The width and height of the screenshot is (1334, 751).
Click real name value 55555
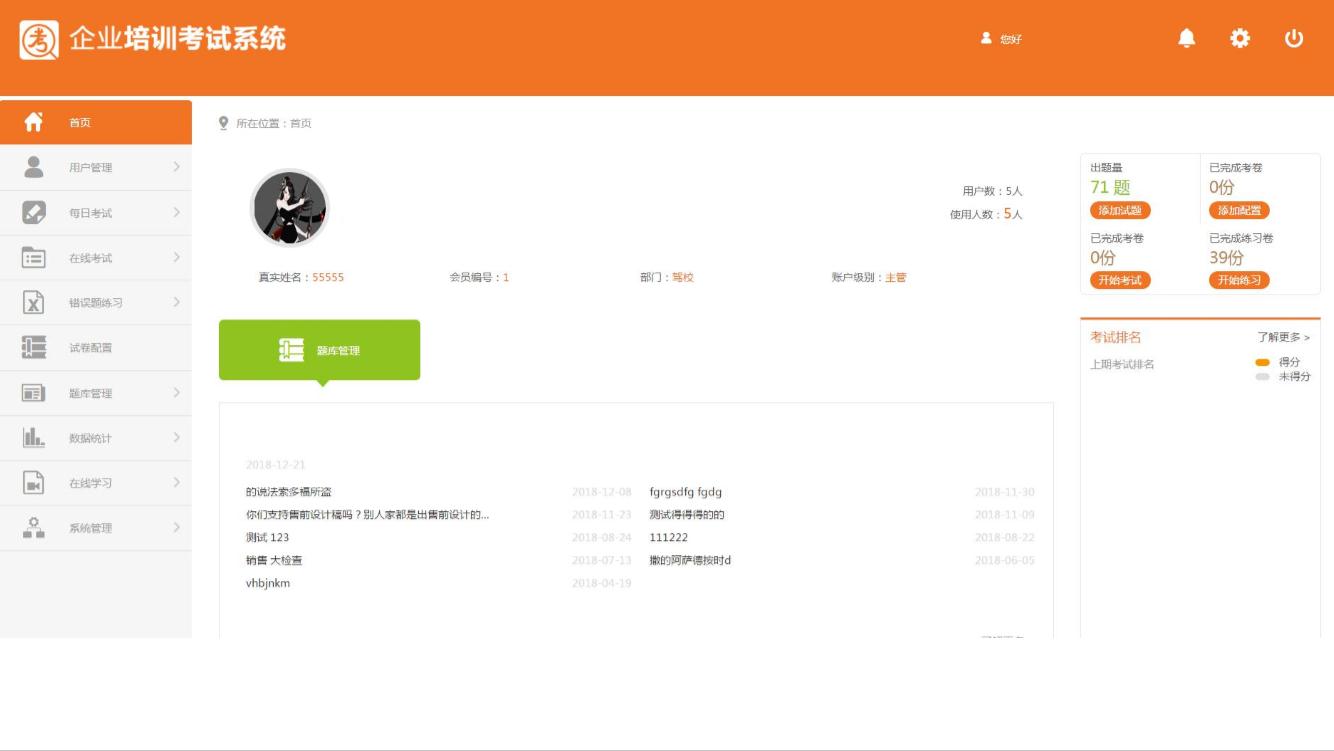328,277
